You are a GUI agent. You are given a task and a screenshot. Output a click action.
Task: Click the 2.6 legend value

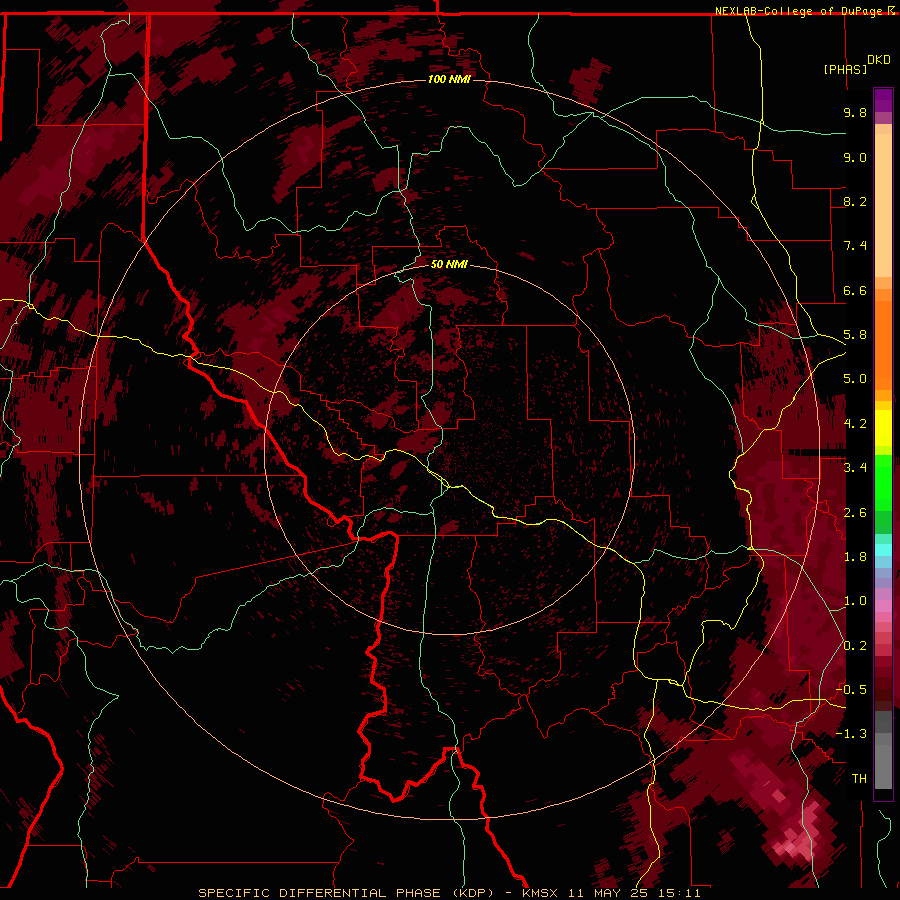click(x=855, y=513)
